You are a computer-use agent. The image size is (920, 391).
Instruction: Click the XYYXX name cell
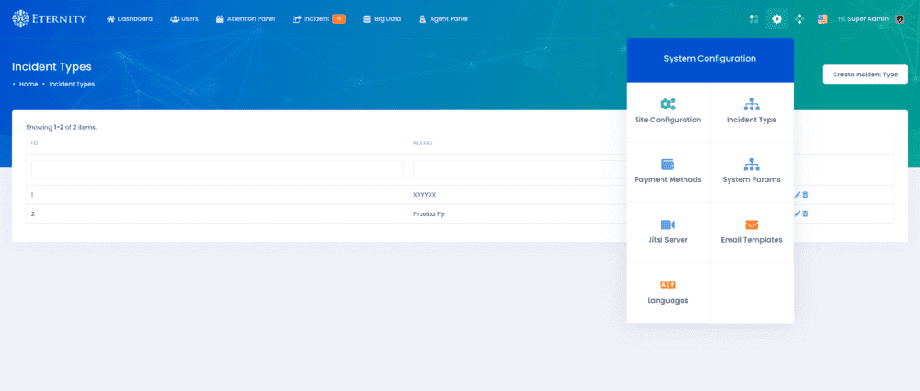pyautogui.click(x=424, y=195)
